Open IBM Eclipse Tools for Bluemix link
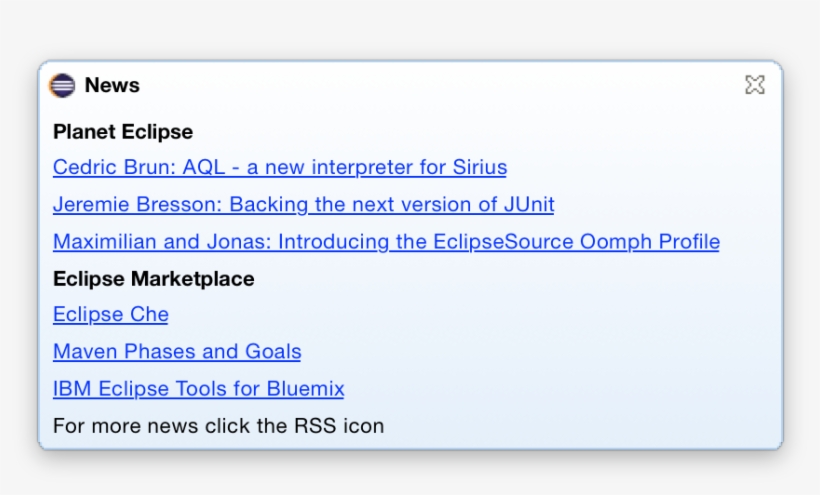The height and width of the screenshot is (495, 820). [x=198, y=389]
